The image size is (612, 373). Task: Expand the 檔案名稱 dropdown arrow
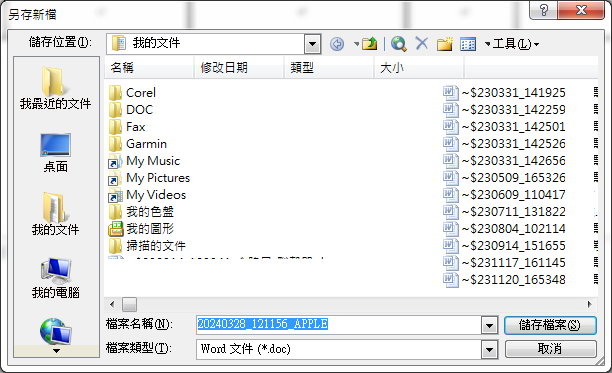[x=489, y=325]
